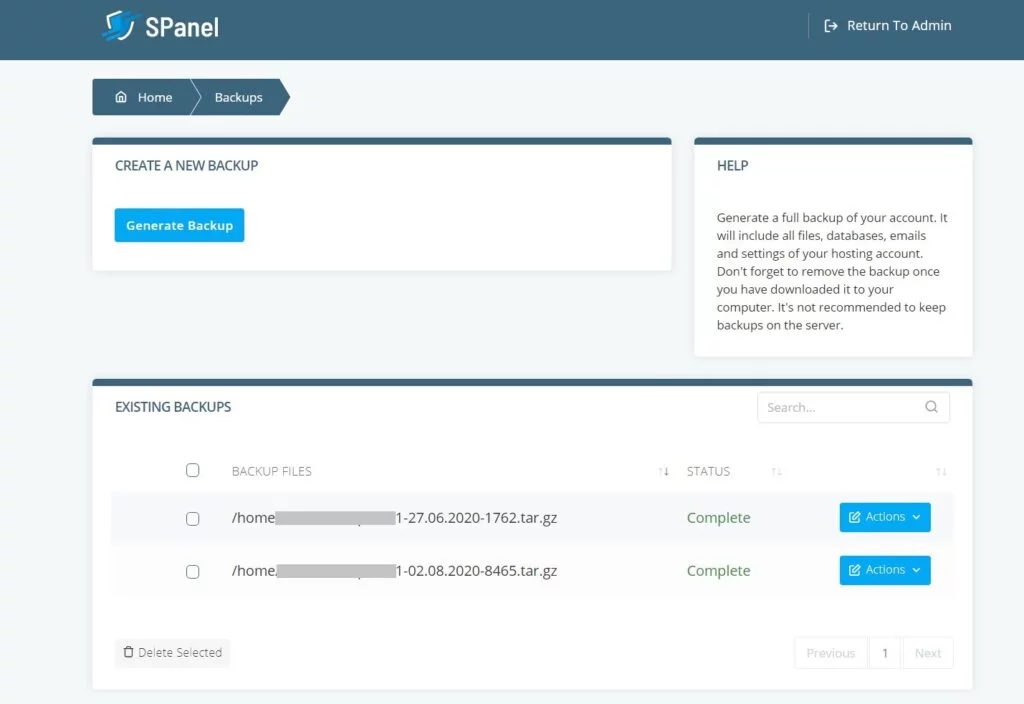Click the trash icon in Delete Selected
This screenshot has height=704, width=1024.
point(128,653)
